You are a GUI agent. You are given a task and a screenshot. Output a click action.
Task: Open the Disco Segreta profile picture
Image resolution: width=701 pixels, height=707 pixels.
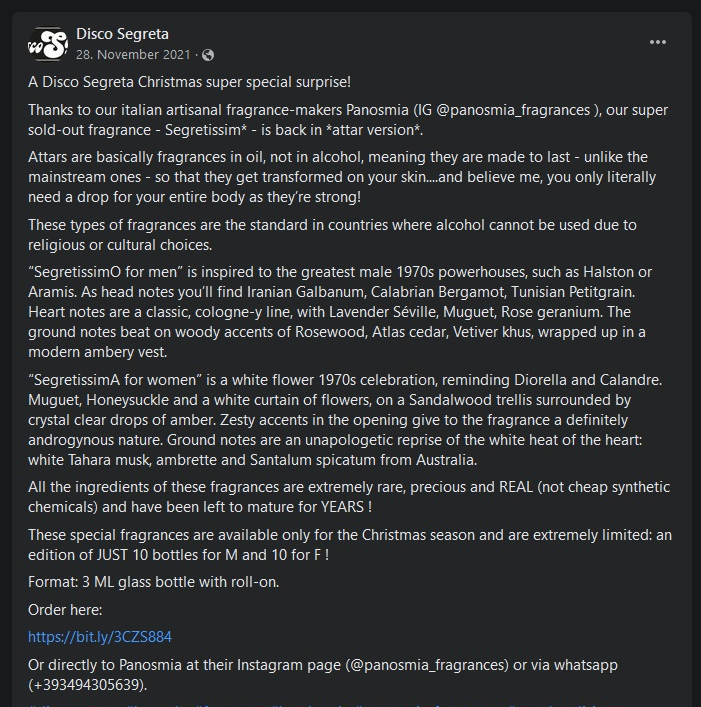tap(48, 44)
